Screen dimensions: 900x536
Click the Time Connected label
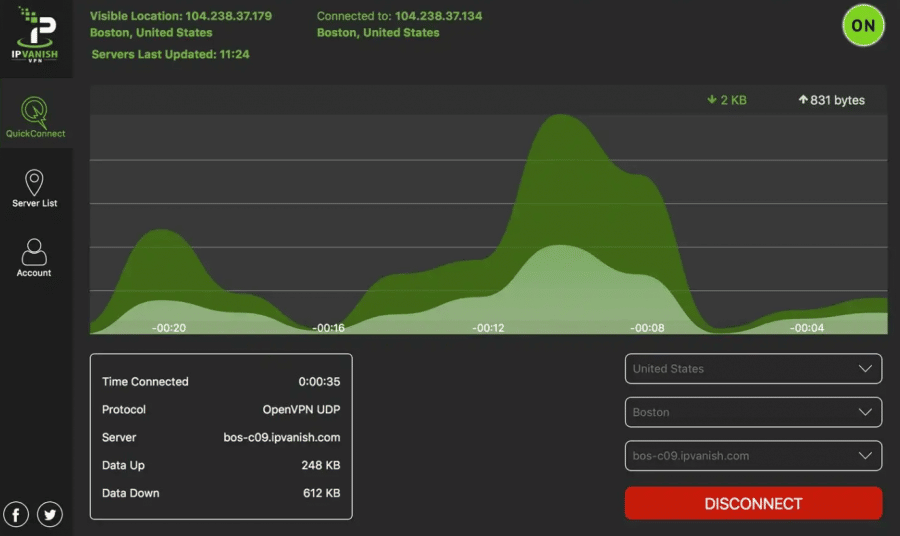click(145, 382)
